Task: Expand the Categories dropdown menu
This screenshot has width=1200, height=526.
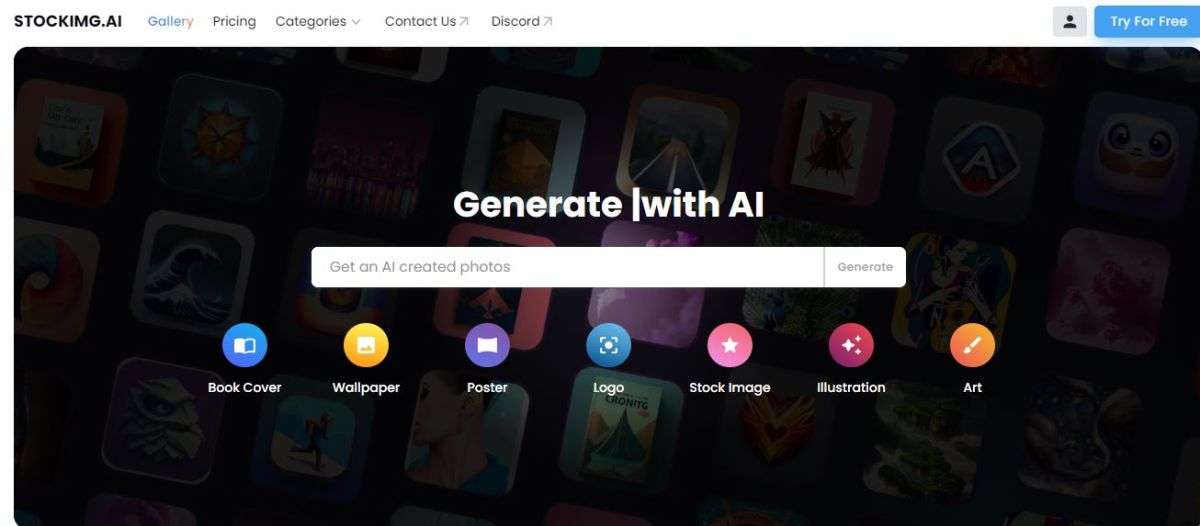Action: (318, 21)
